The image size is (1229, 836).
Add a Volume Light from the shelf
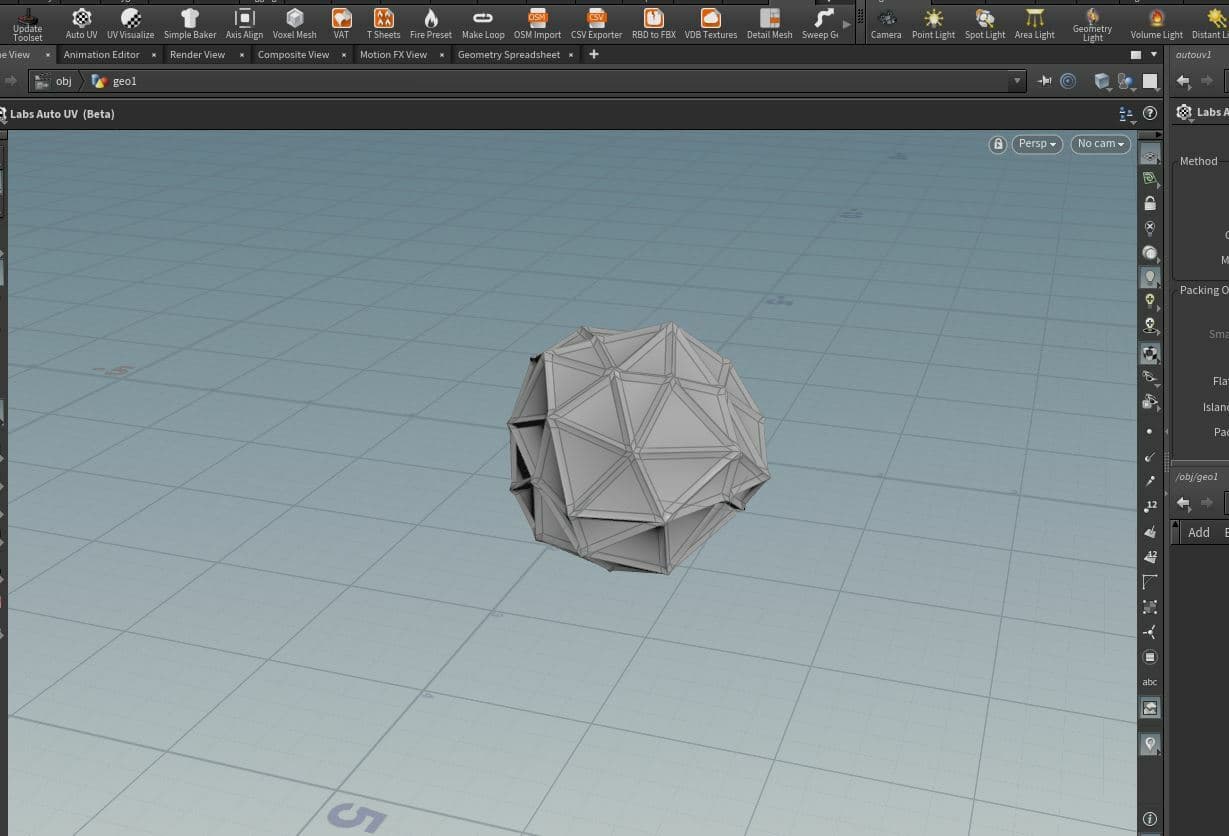(1156, 24)
